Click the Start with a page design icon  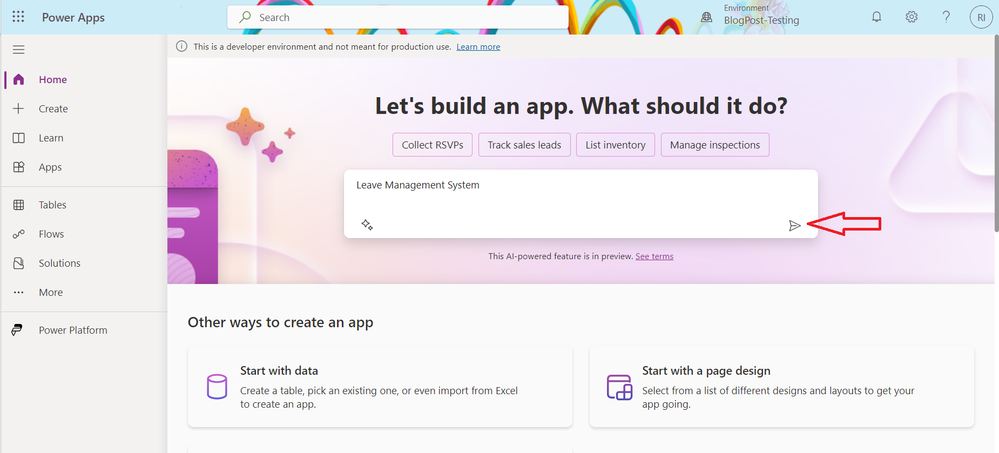click(619, 387)
